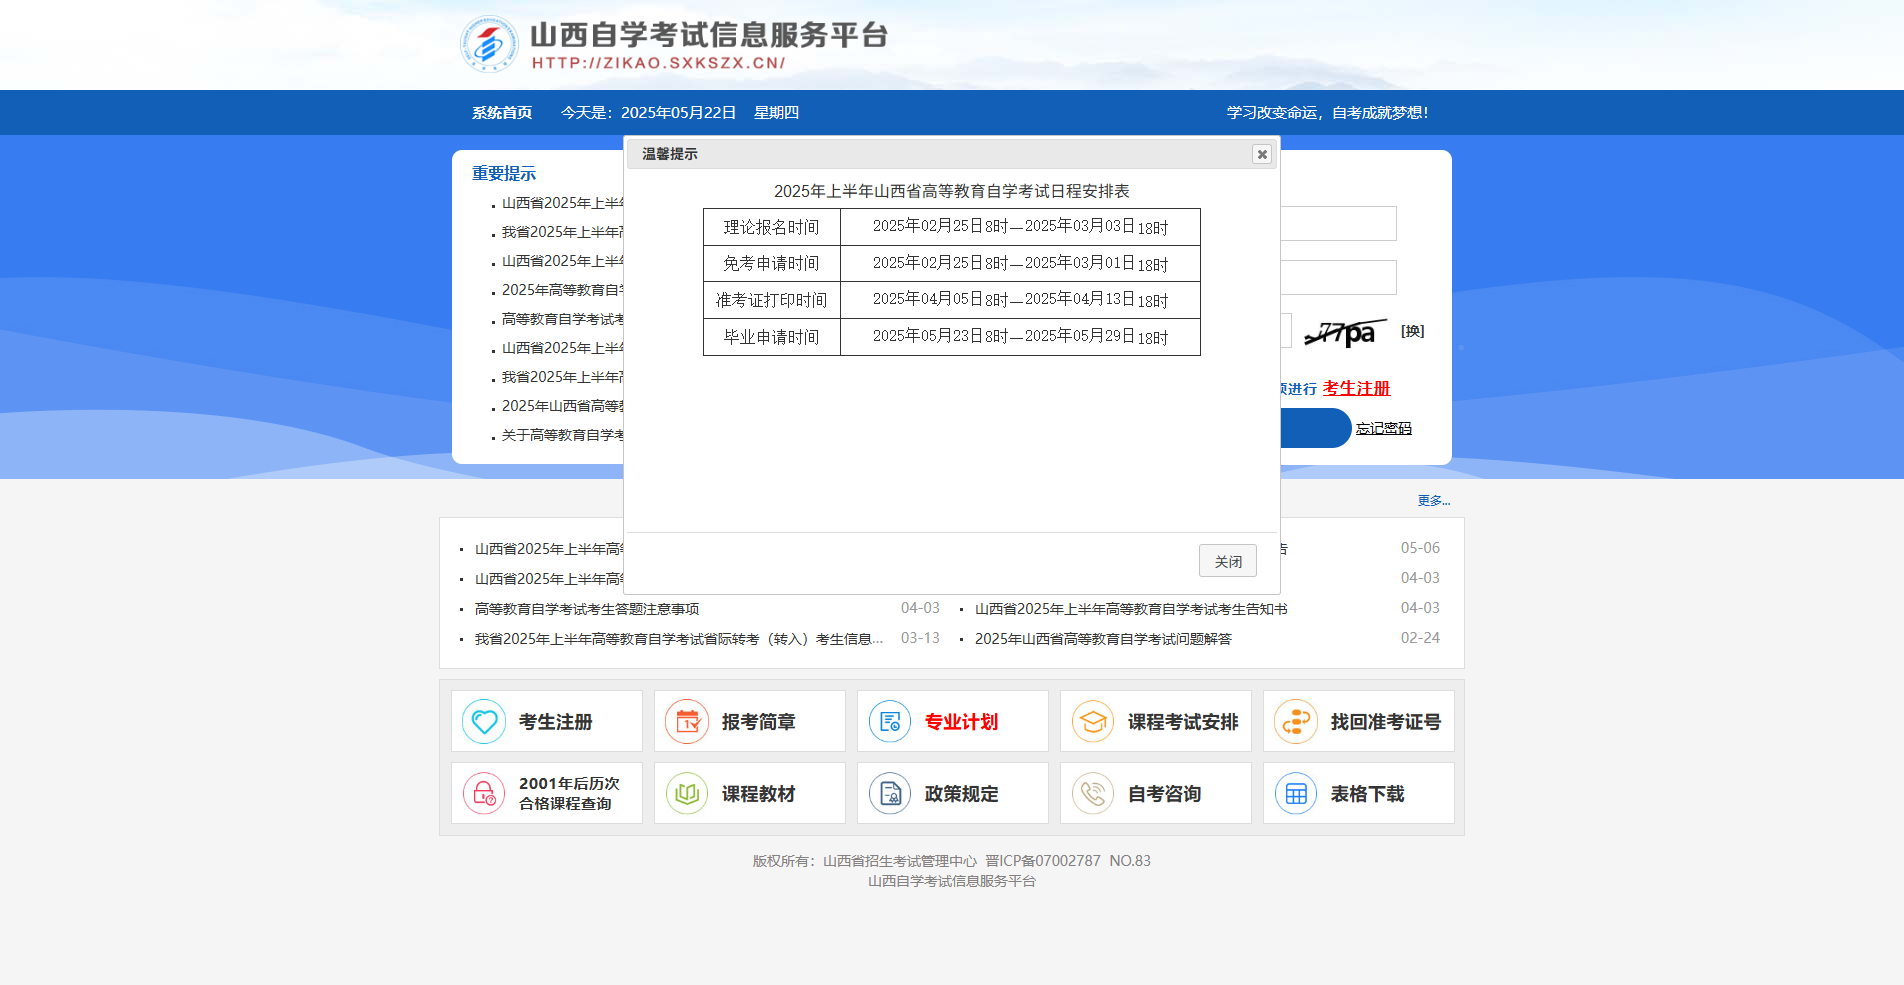Click the 表格下载 table icon

click(x=1296, y=792)
